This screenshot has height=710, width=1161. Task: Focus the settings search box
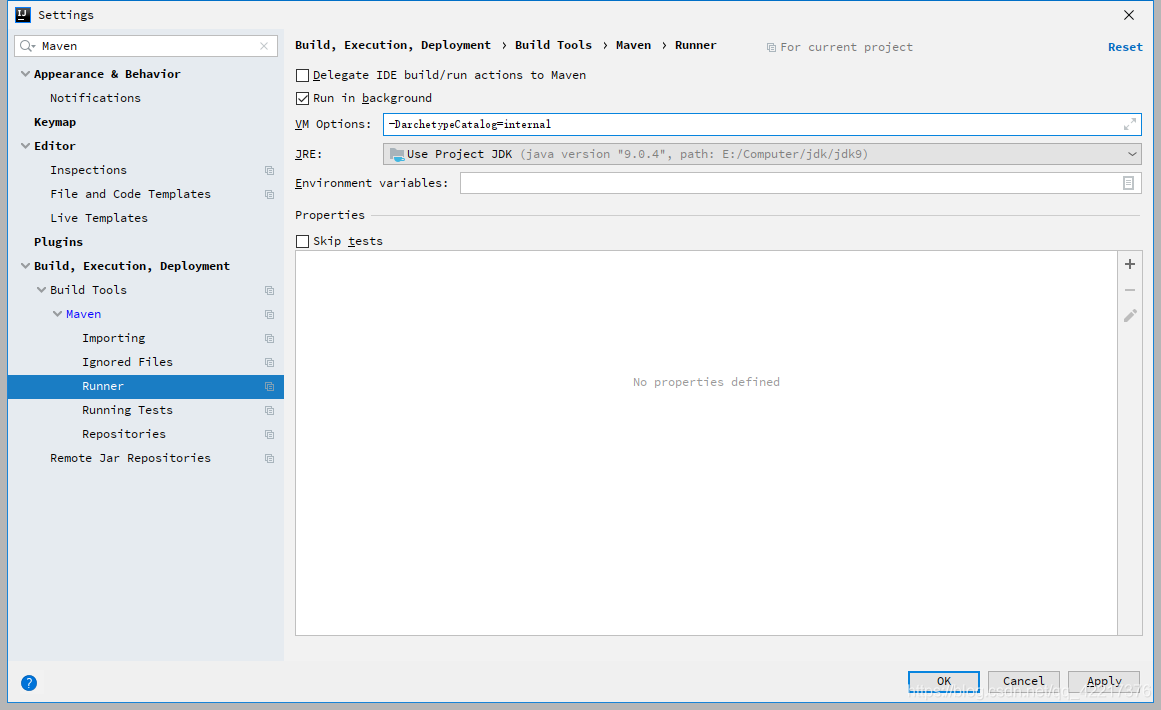coord(146,46)
